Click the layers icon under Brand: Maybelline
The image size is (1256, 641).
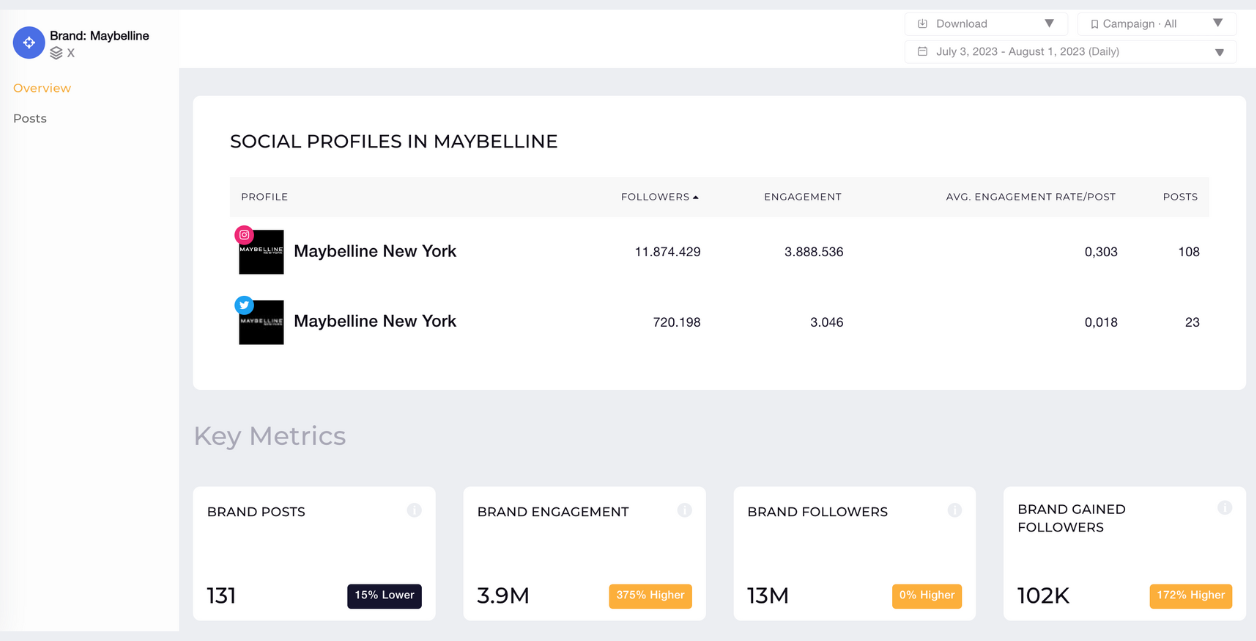click(x=57, y=53)
